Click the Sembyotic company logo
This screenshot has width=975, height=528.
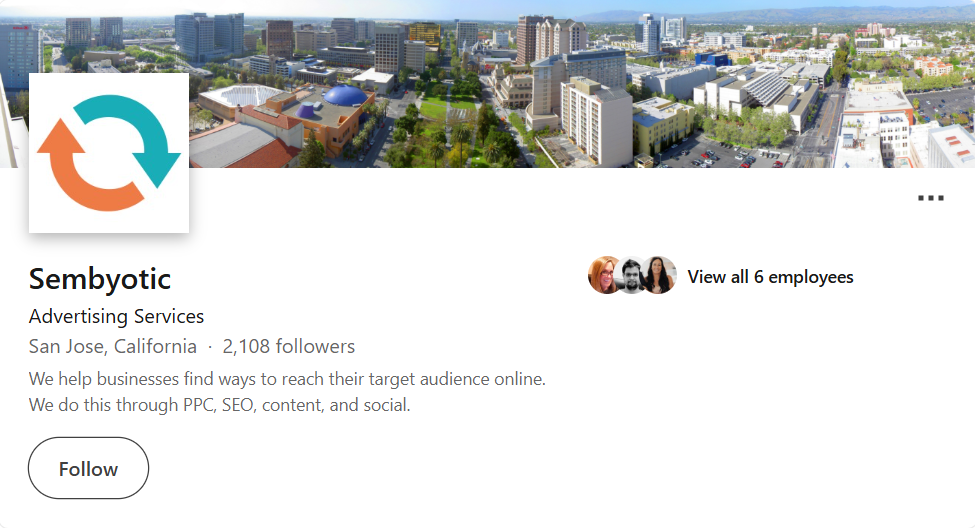tap(109, 153)
